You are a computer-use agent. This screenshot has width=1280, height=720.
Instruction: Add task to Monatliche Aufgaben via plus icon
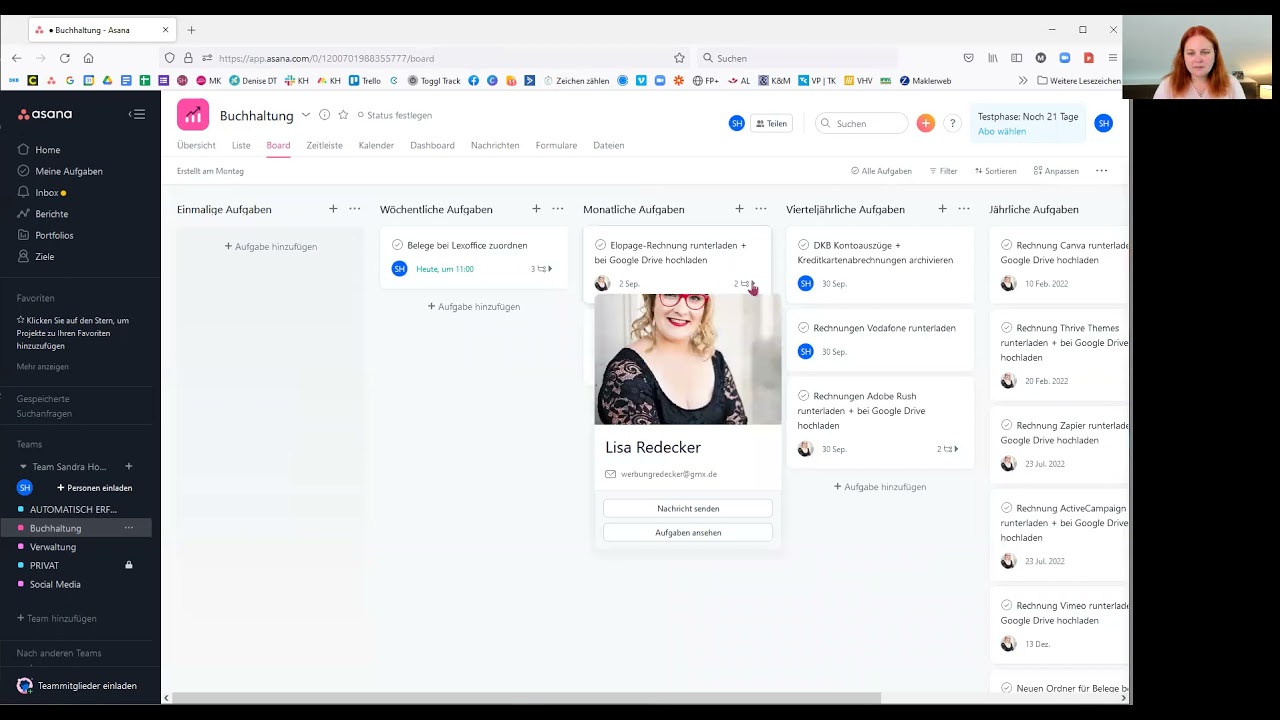pos(739,209)
